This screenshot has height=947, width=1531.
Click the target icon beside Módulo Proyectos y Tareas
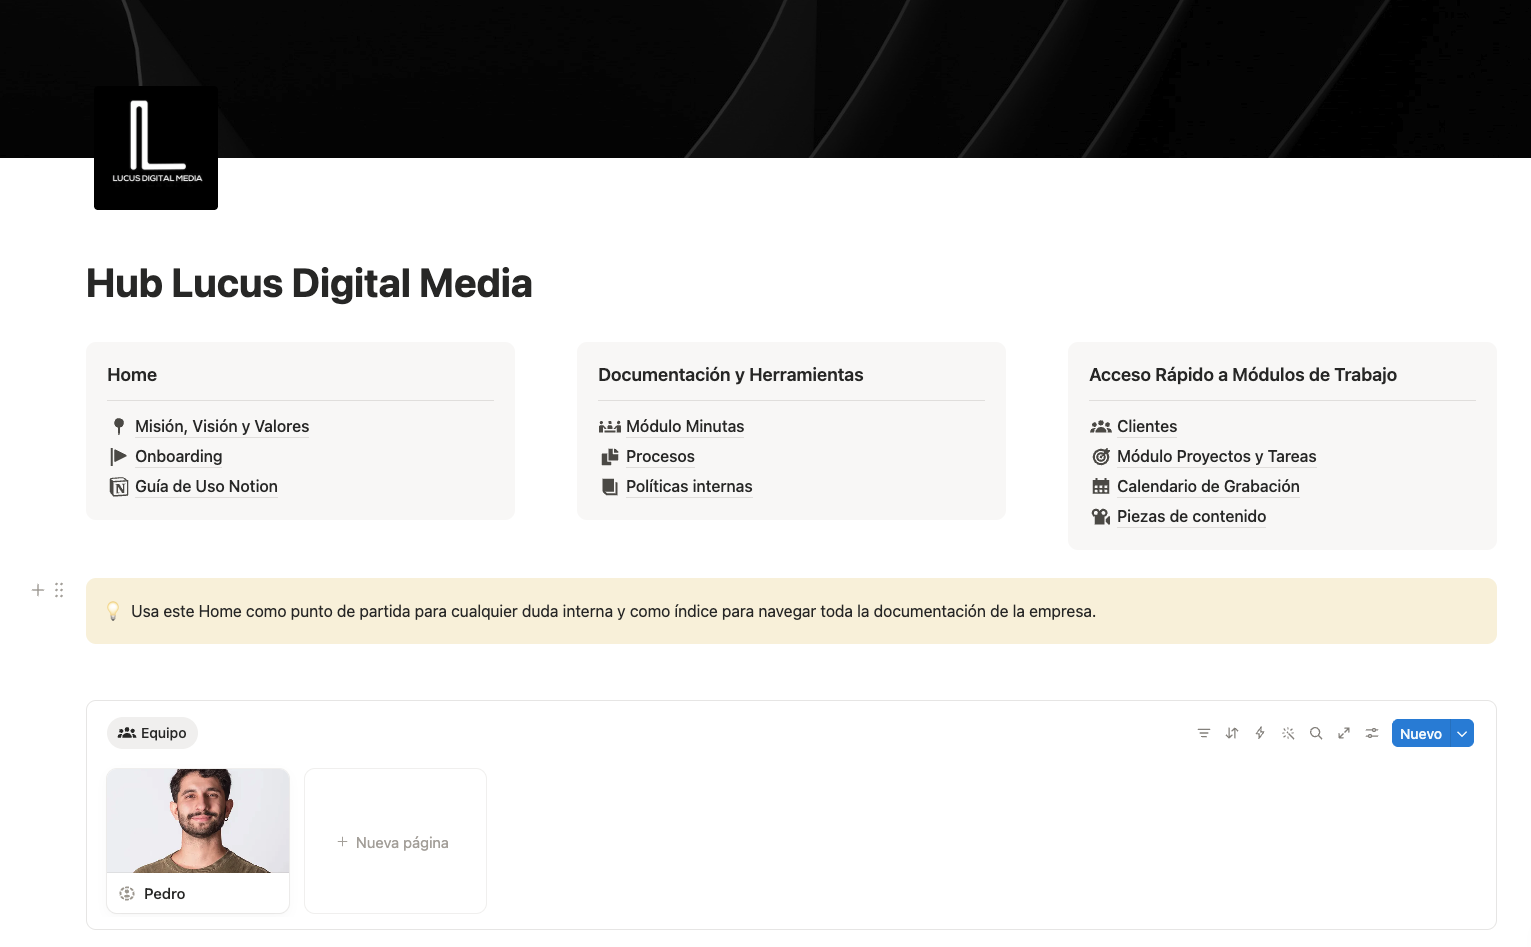[1101, 457]
